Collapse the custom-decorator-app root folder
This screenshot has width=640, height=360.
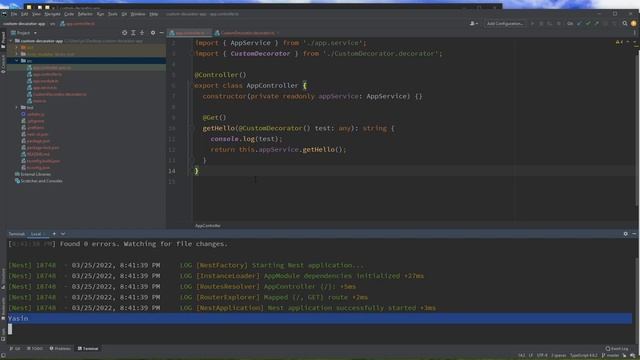coord(11,41)
